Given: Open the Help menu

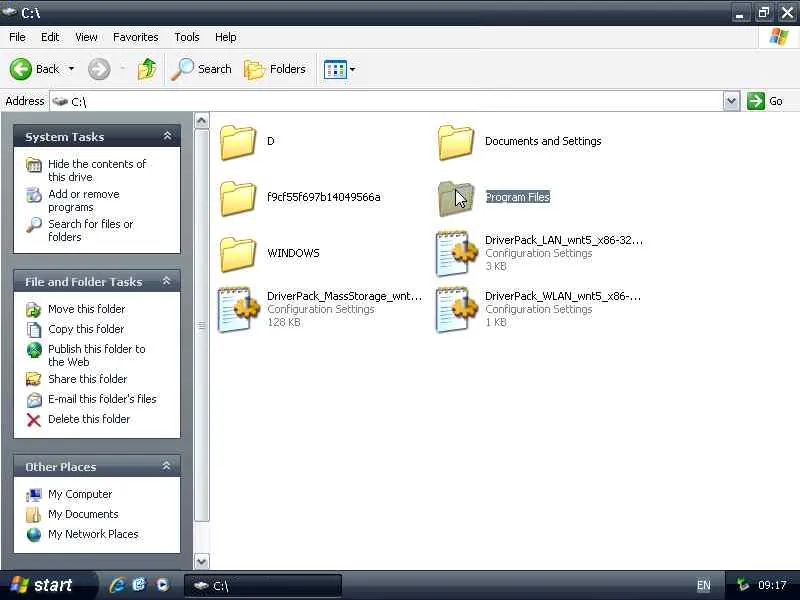Looking at the screenshot, I should click(226, 37).
